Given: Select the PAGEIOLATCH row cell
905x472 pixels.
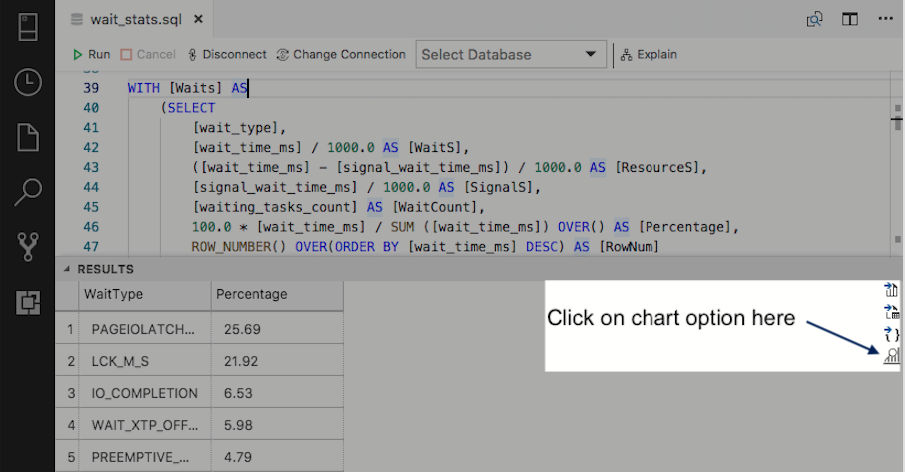Looking at the screenshot, I should pyautogui.click(x=144, y=328).
